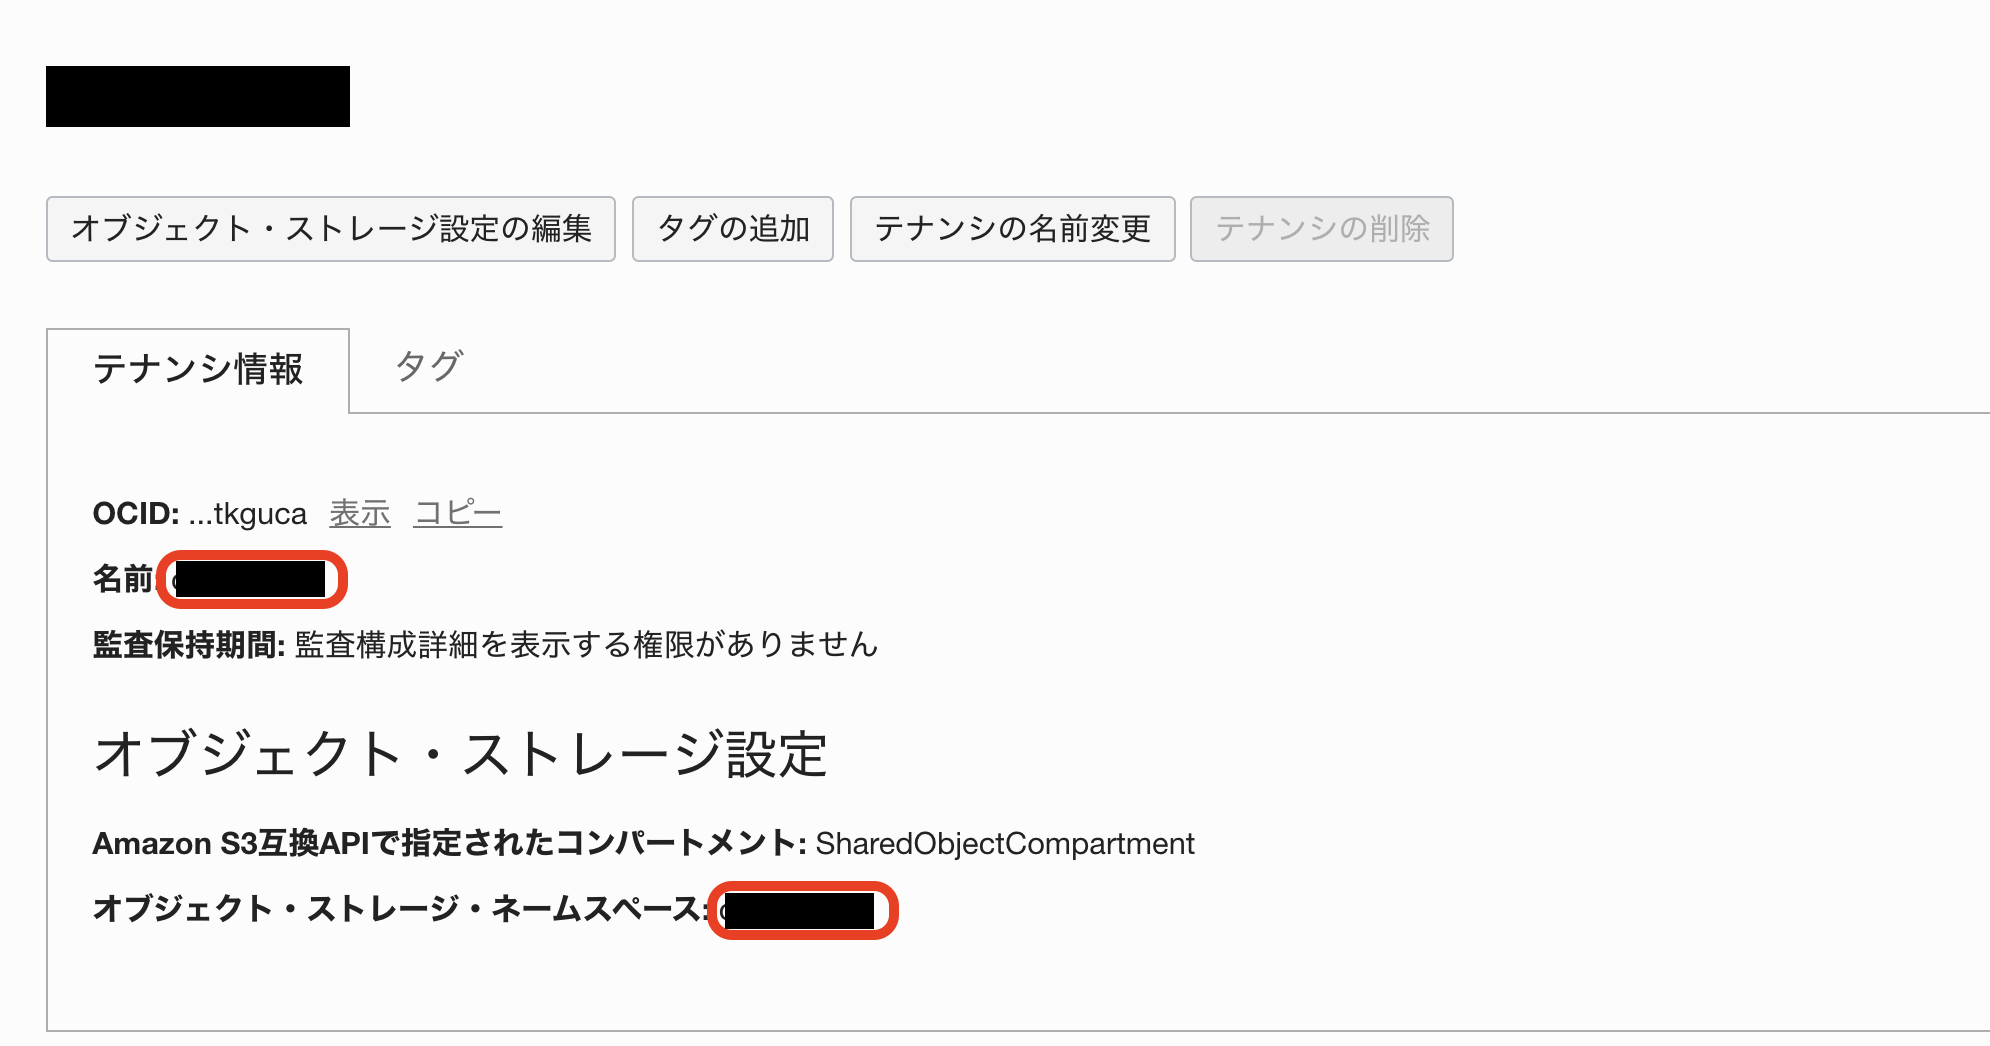The width and height of the screenshot is (1990, 1046).
Task: Click the 監査保持期間 label
Action: pyautogui.click(x=188, y=645)
